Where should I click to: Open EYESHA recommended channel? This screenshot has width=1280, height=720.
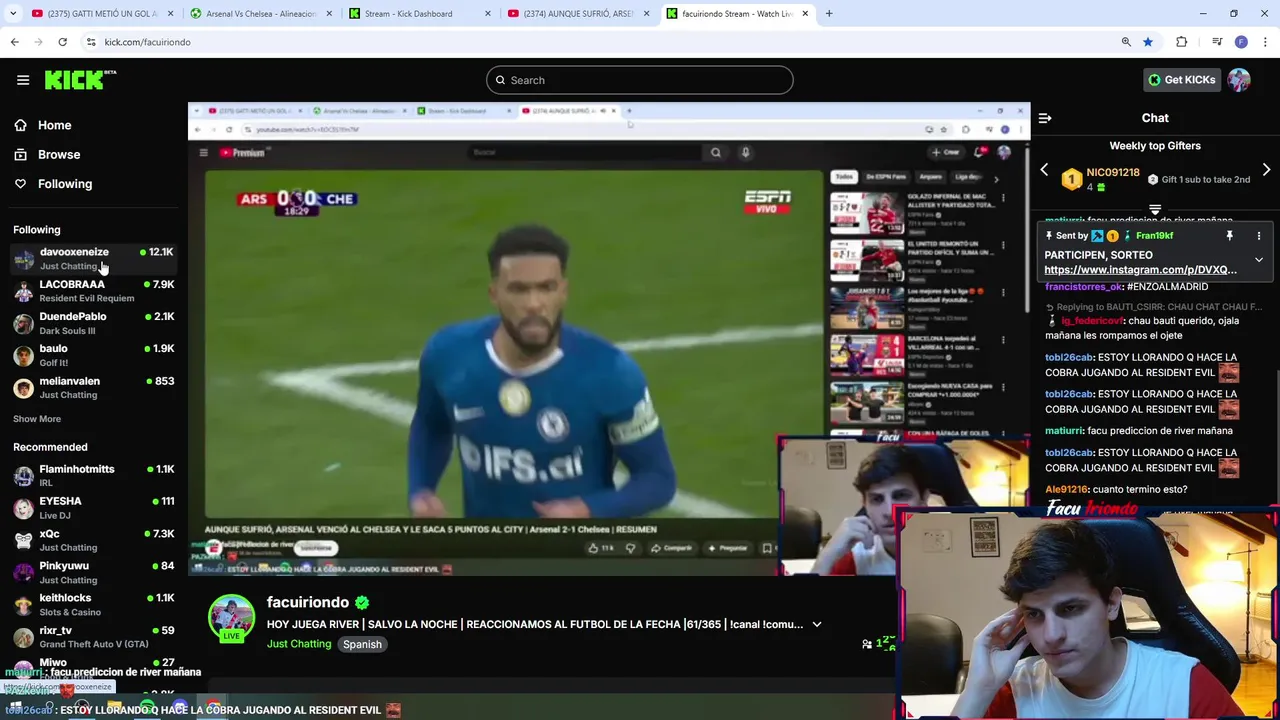pyautogui.click(x=93, y=508)
